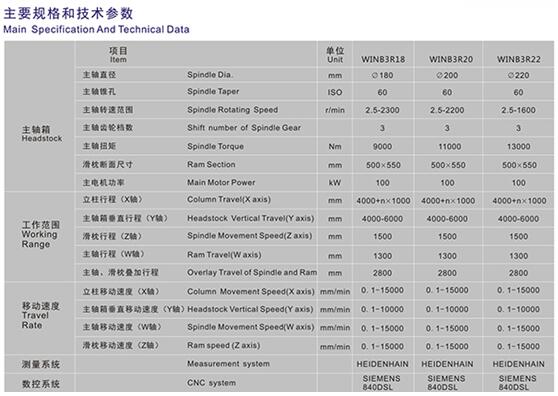Click HEIDENHAIN under WINB3R18
Viewport: 558px width, 396px height.
click(382, 364)
